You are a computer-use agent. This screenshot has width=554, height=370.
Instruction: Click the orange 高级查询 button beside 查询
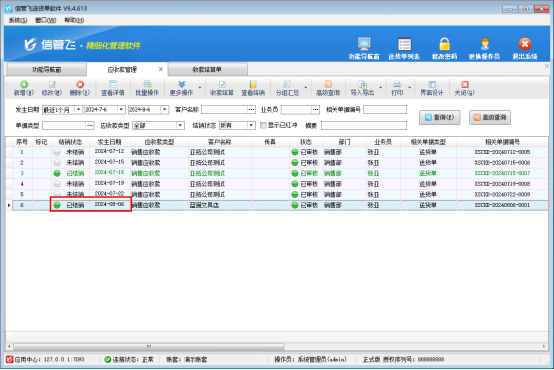click(490, 117)
